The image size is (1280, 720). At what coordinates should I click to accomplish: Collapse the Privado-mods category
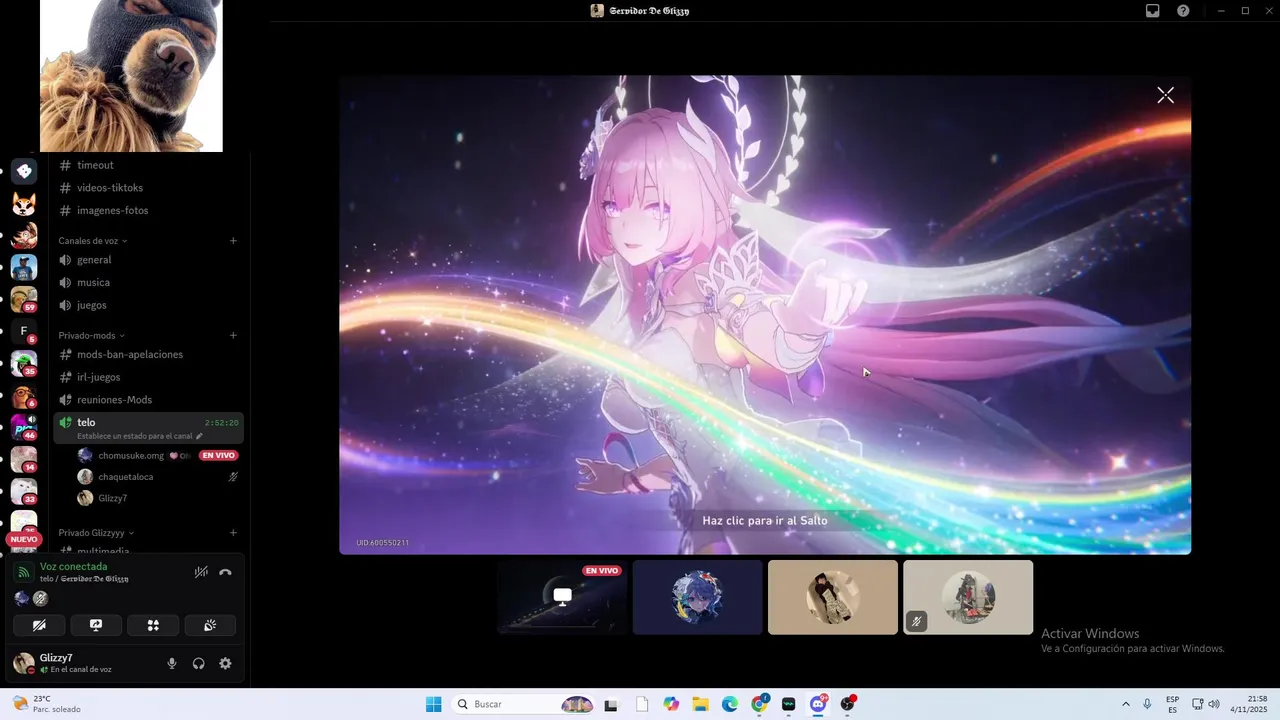click(92, 336)
